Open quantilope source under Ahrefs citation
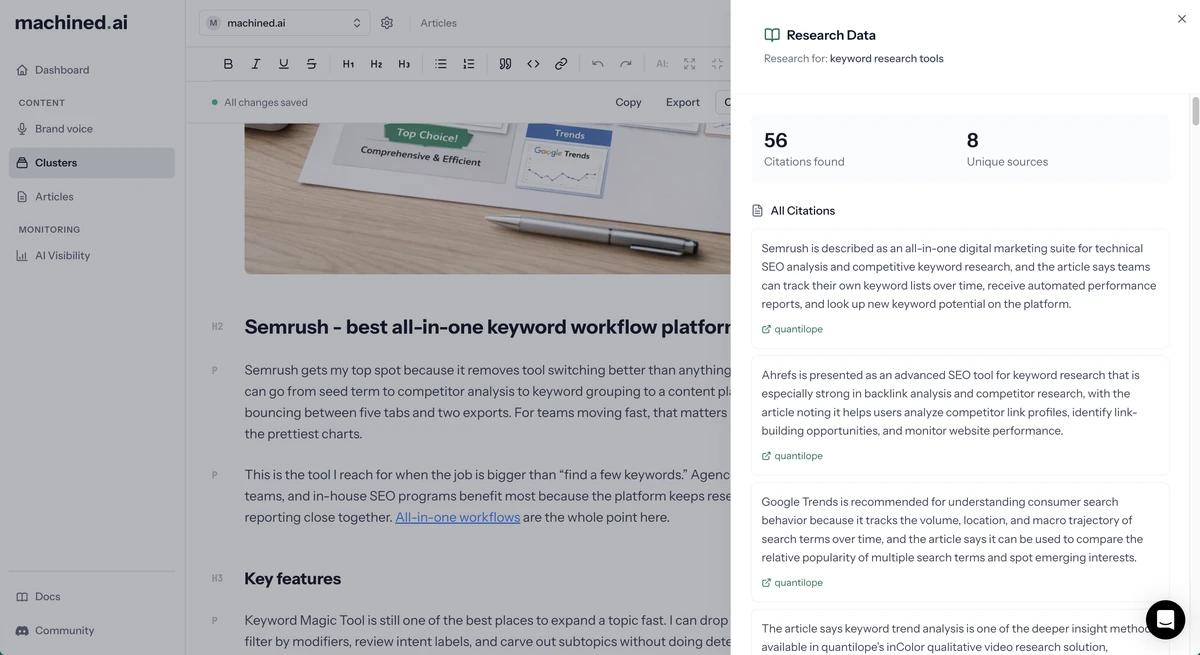This screenshot has height=655, width=1200. 792,456
